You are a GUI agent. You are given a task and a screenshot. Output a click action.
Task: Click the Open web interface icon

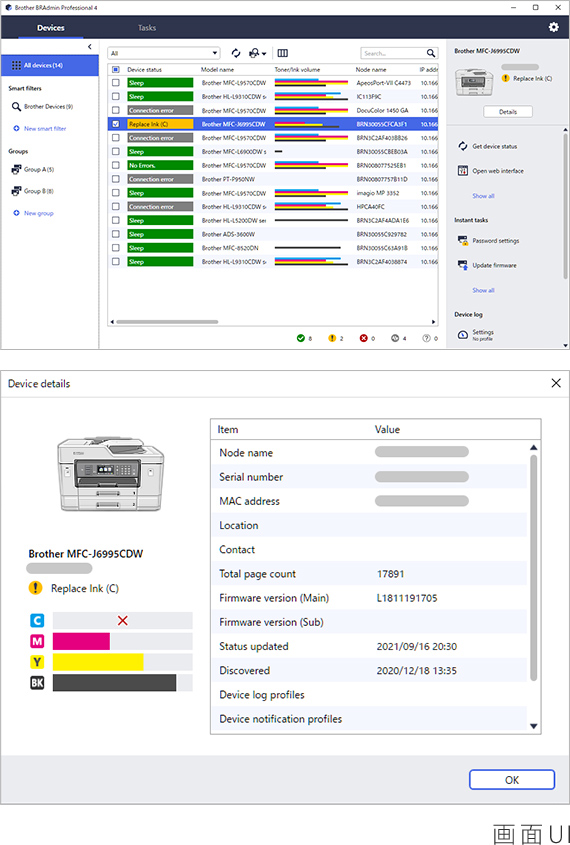pos(462,170)
